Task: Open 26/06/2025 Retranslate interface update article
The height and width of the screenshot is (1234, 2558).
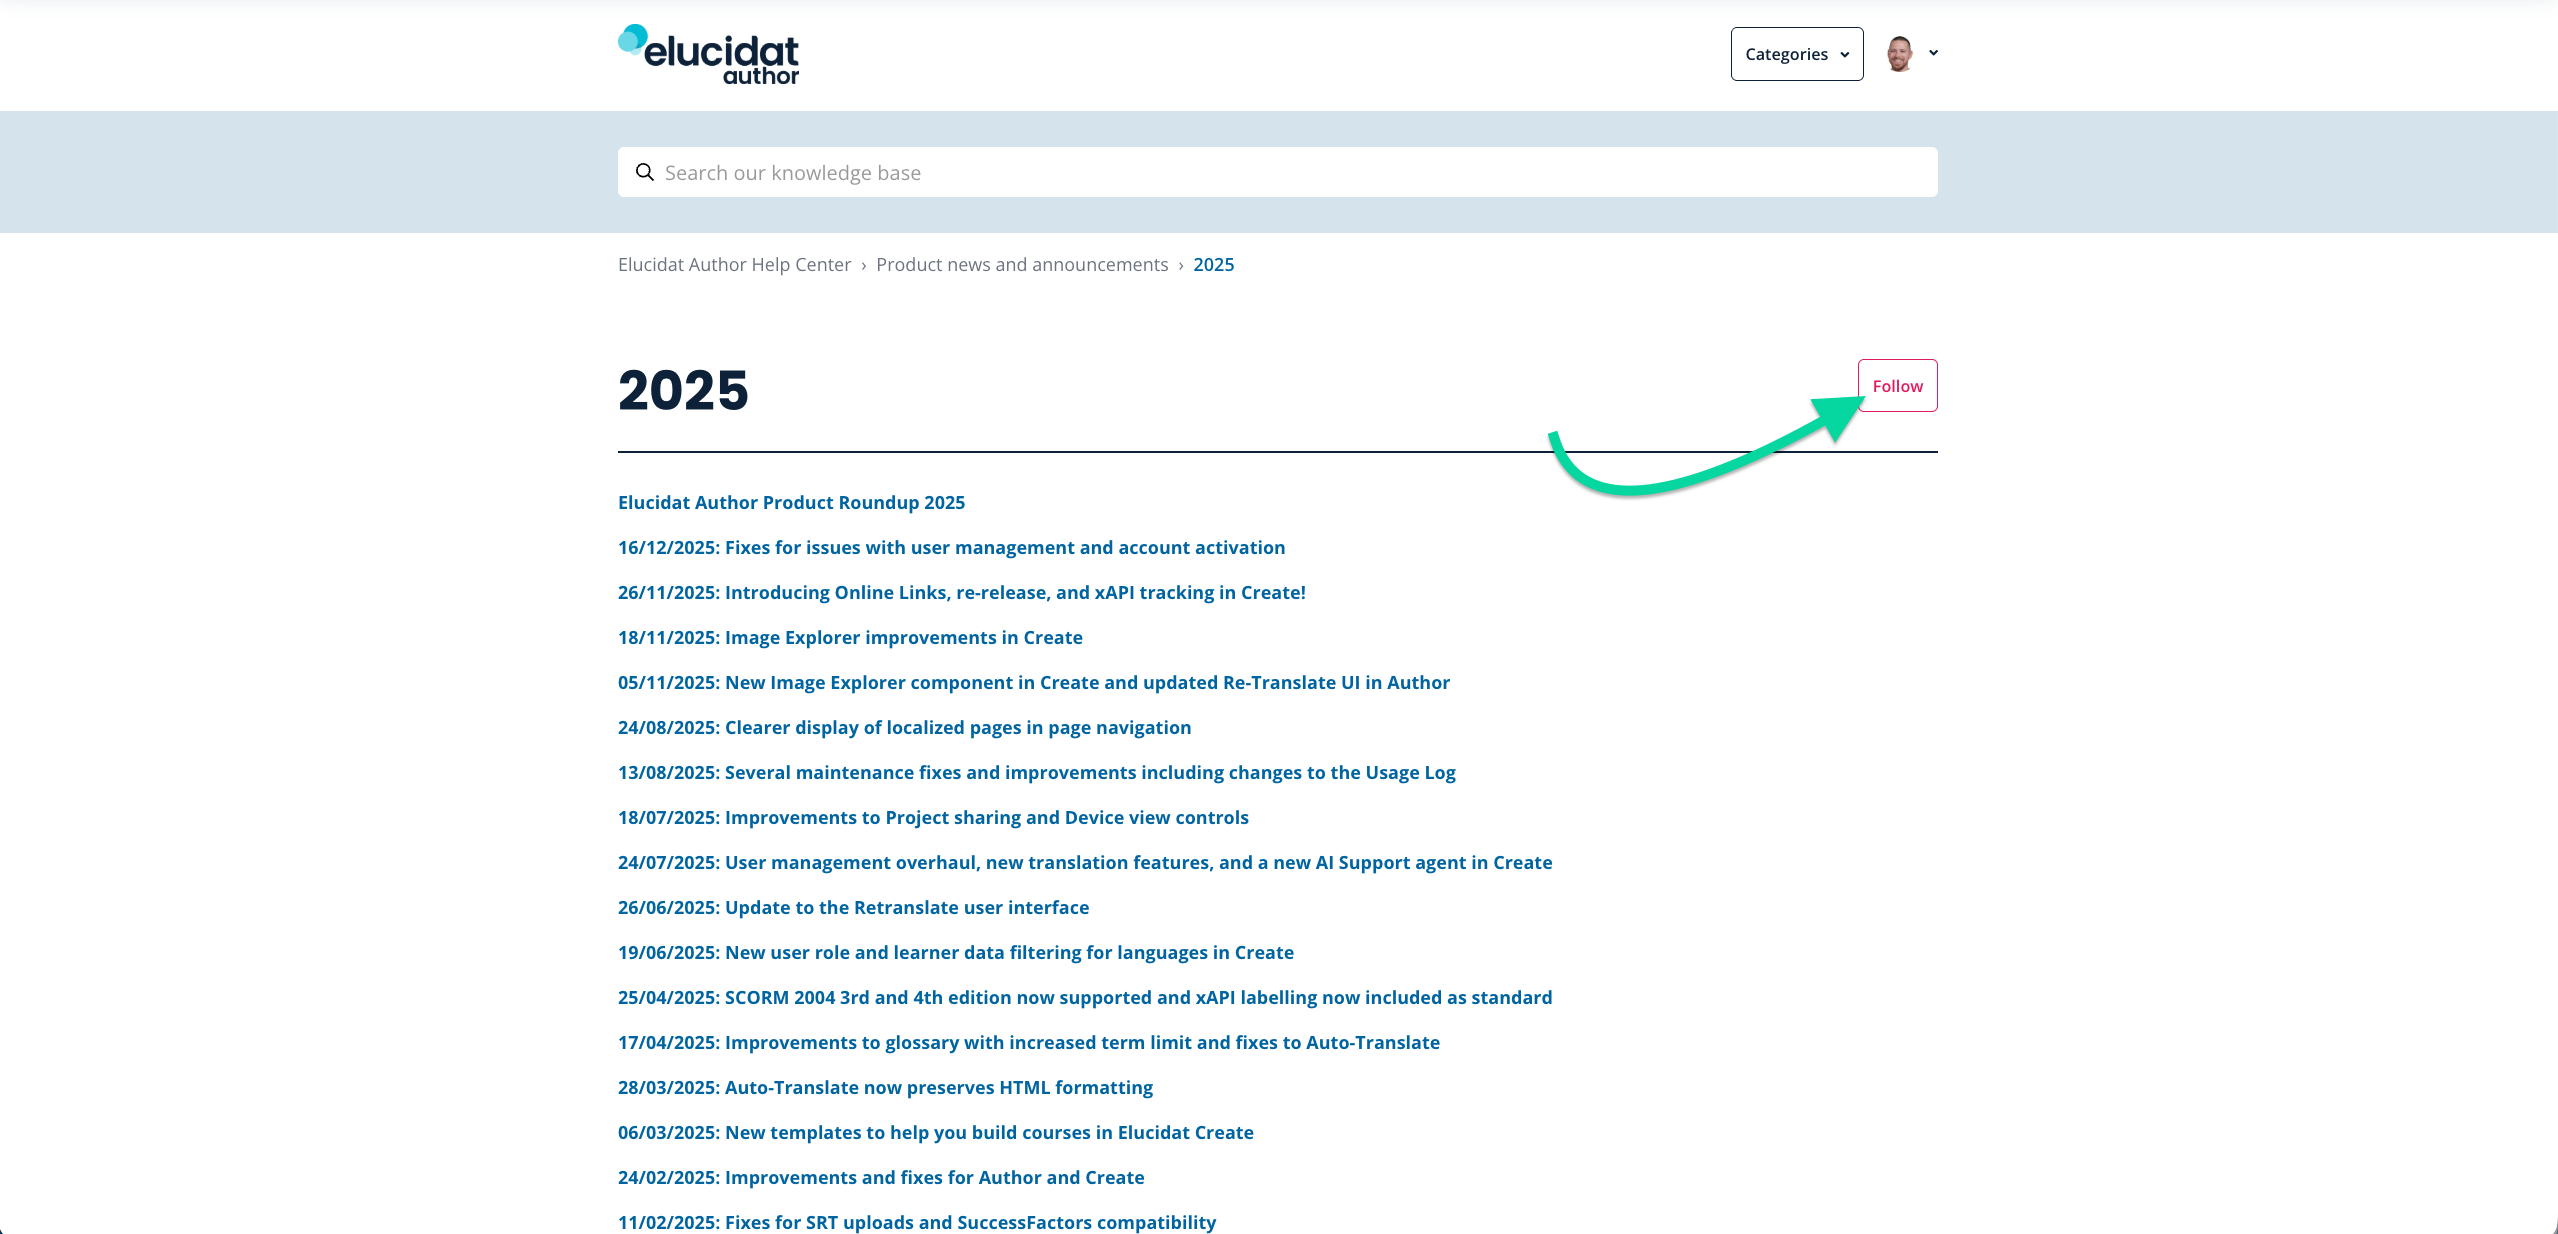Action: (x=853, y=907)
